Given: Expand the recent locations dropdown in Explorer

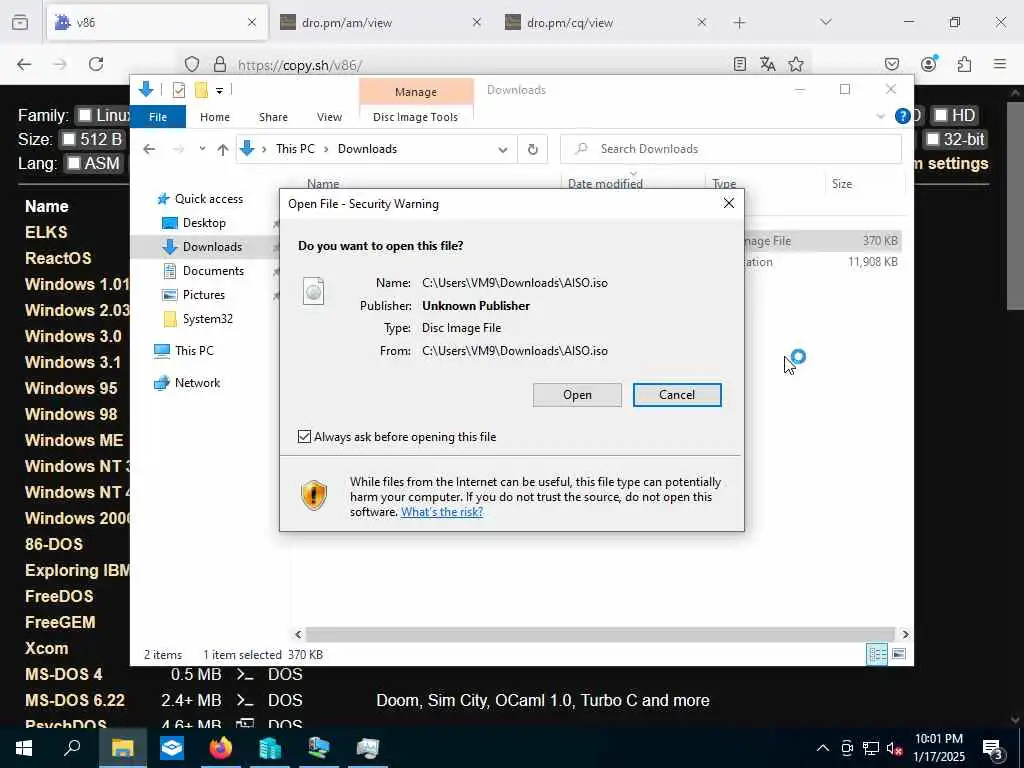Looking at the screenshot, I should pos(202,149).
